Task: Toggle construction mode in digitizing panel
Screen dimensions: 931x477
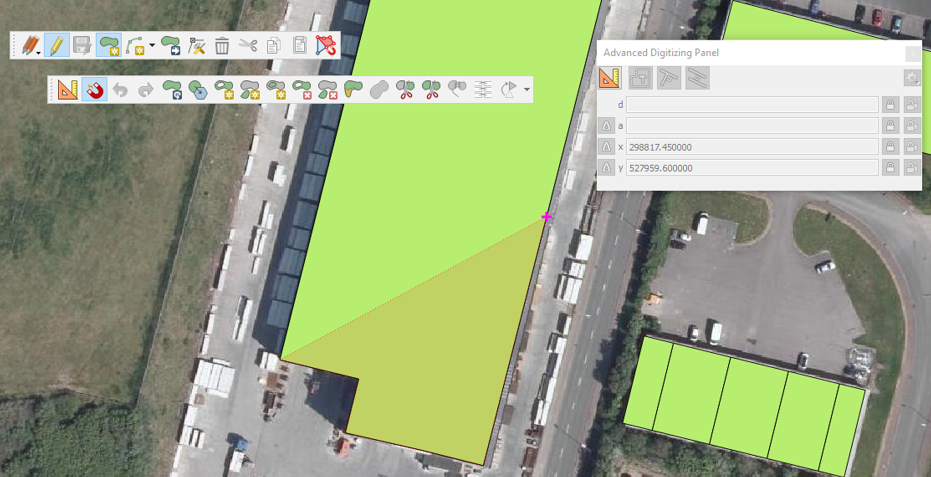Action: pyautogui.click(x=641, y=78)
